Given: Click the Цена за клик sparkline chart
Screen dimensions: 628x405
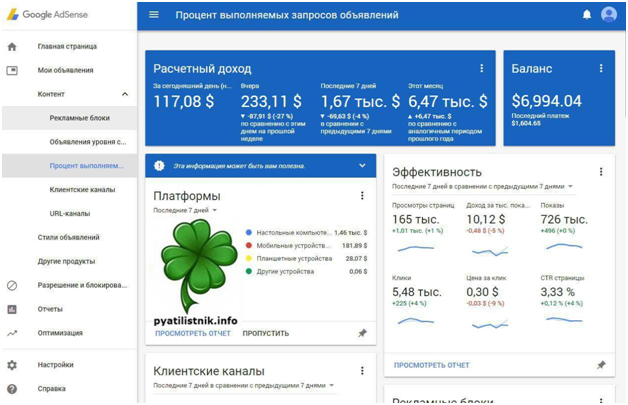Looking at the screenshot, I should point(490,324).
